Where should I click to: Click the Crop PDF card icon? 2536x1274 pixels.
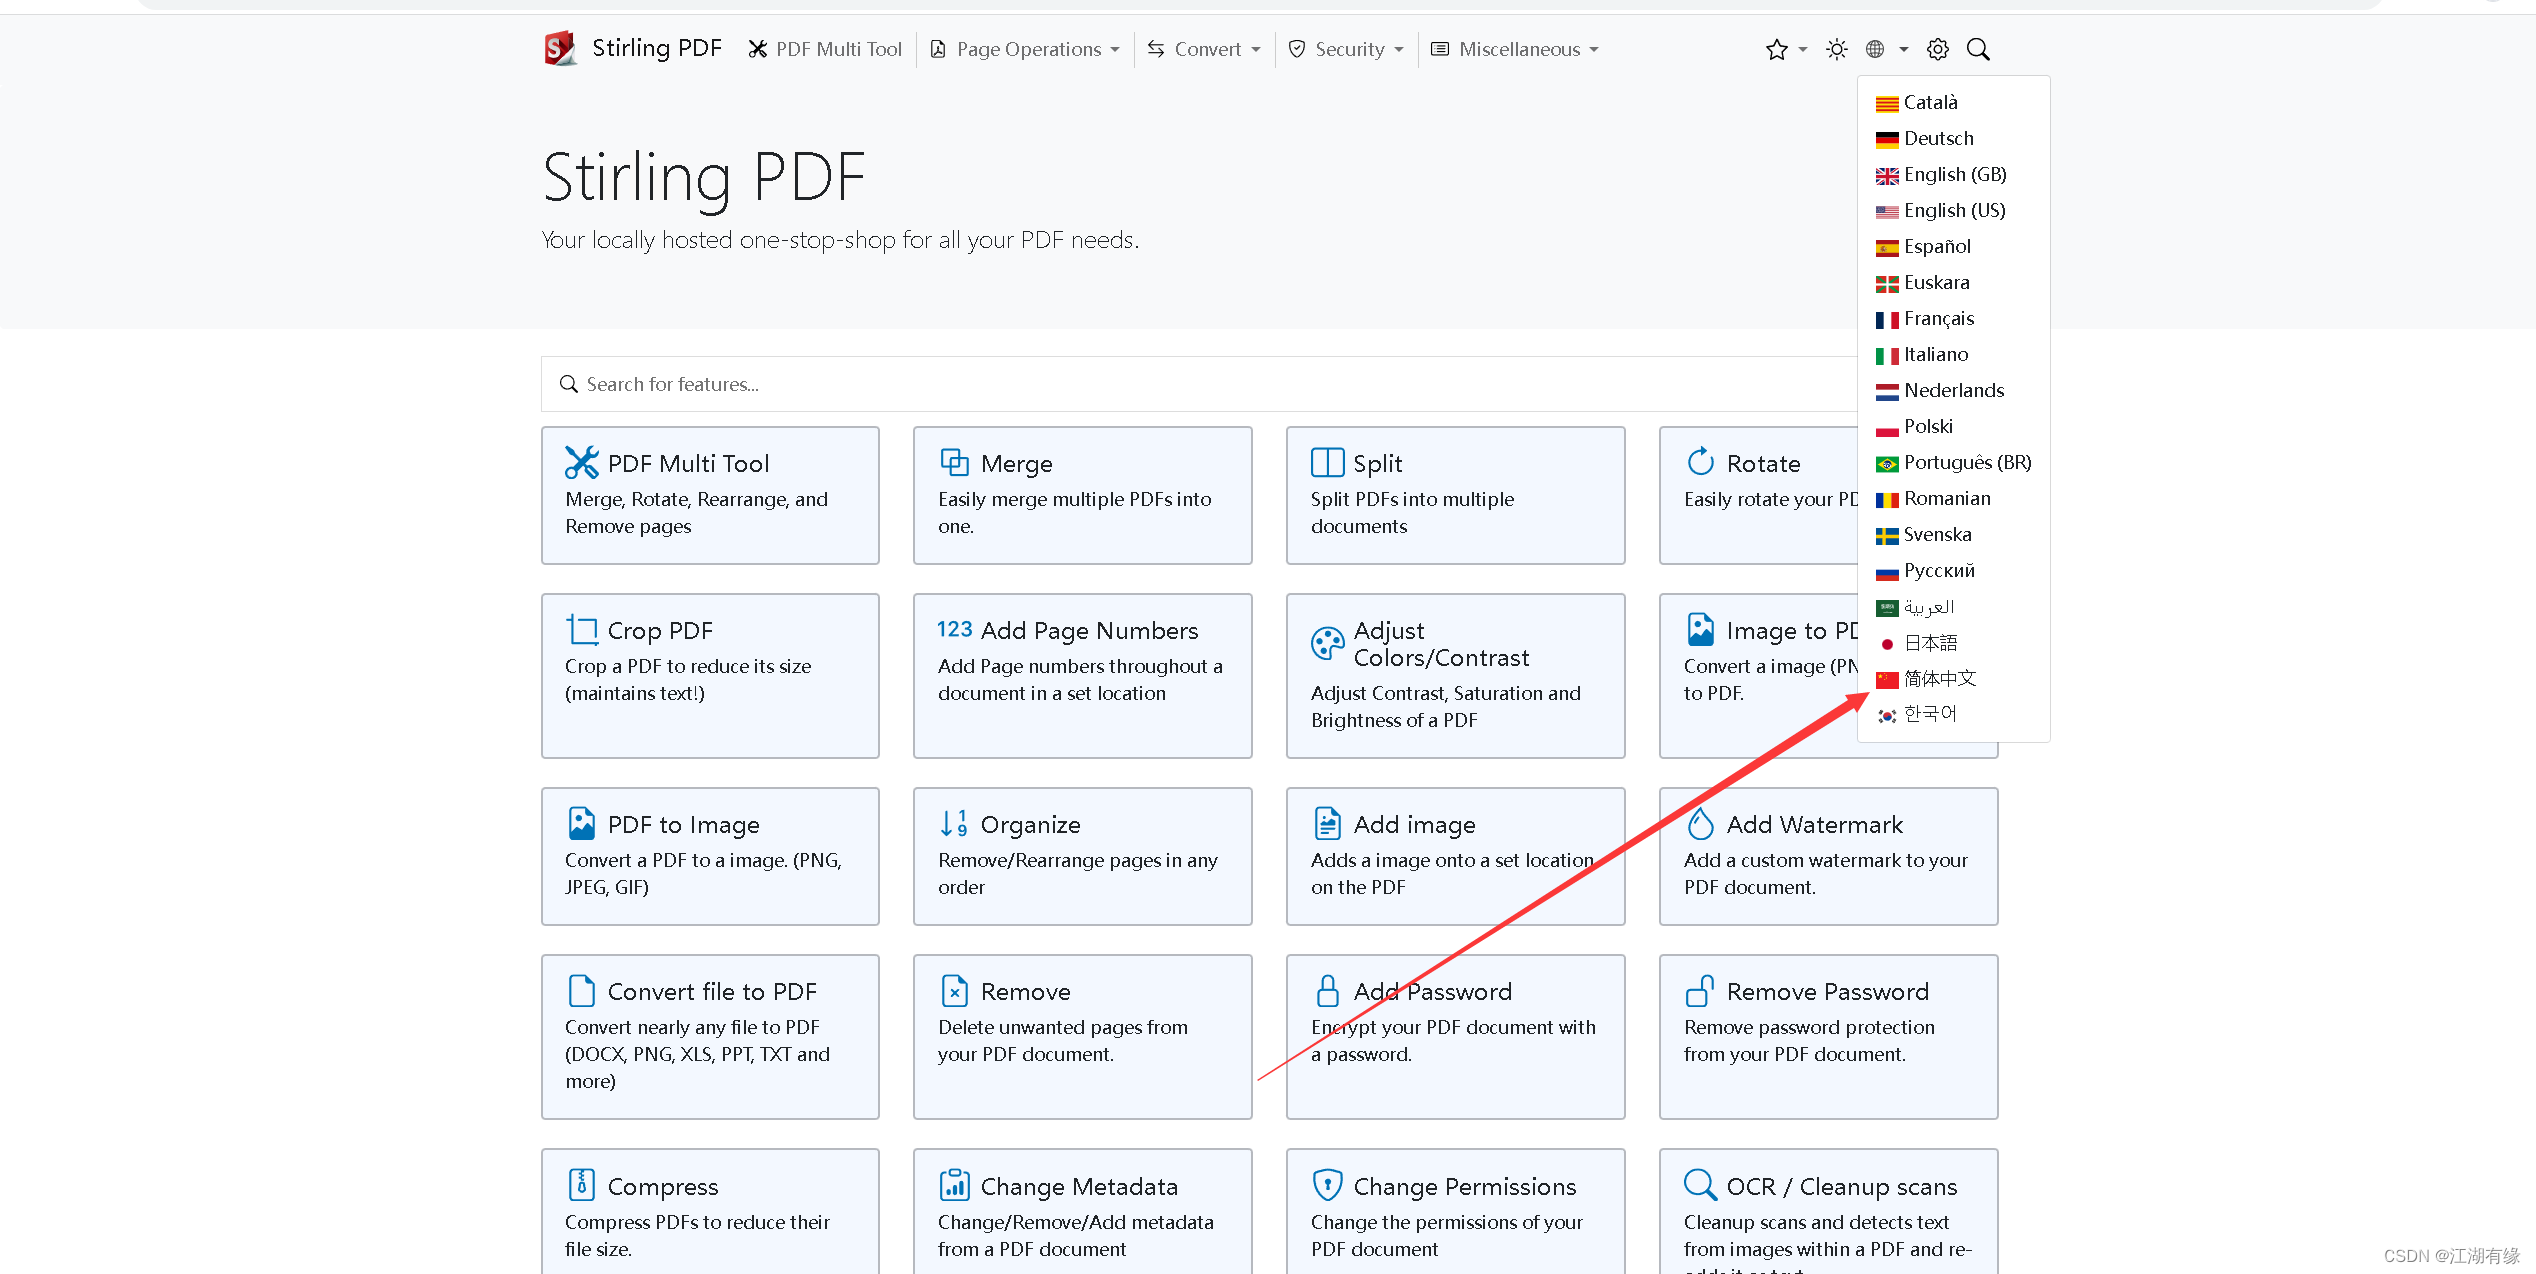coord(582,630)
